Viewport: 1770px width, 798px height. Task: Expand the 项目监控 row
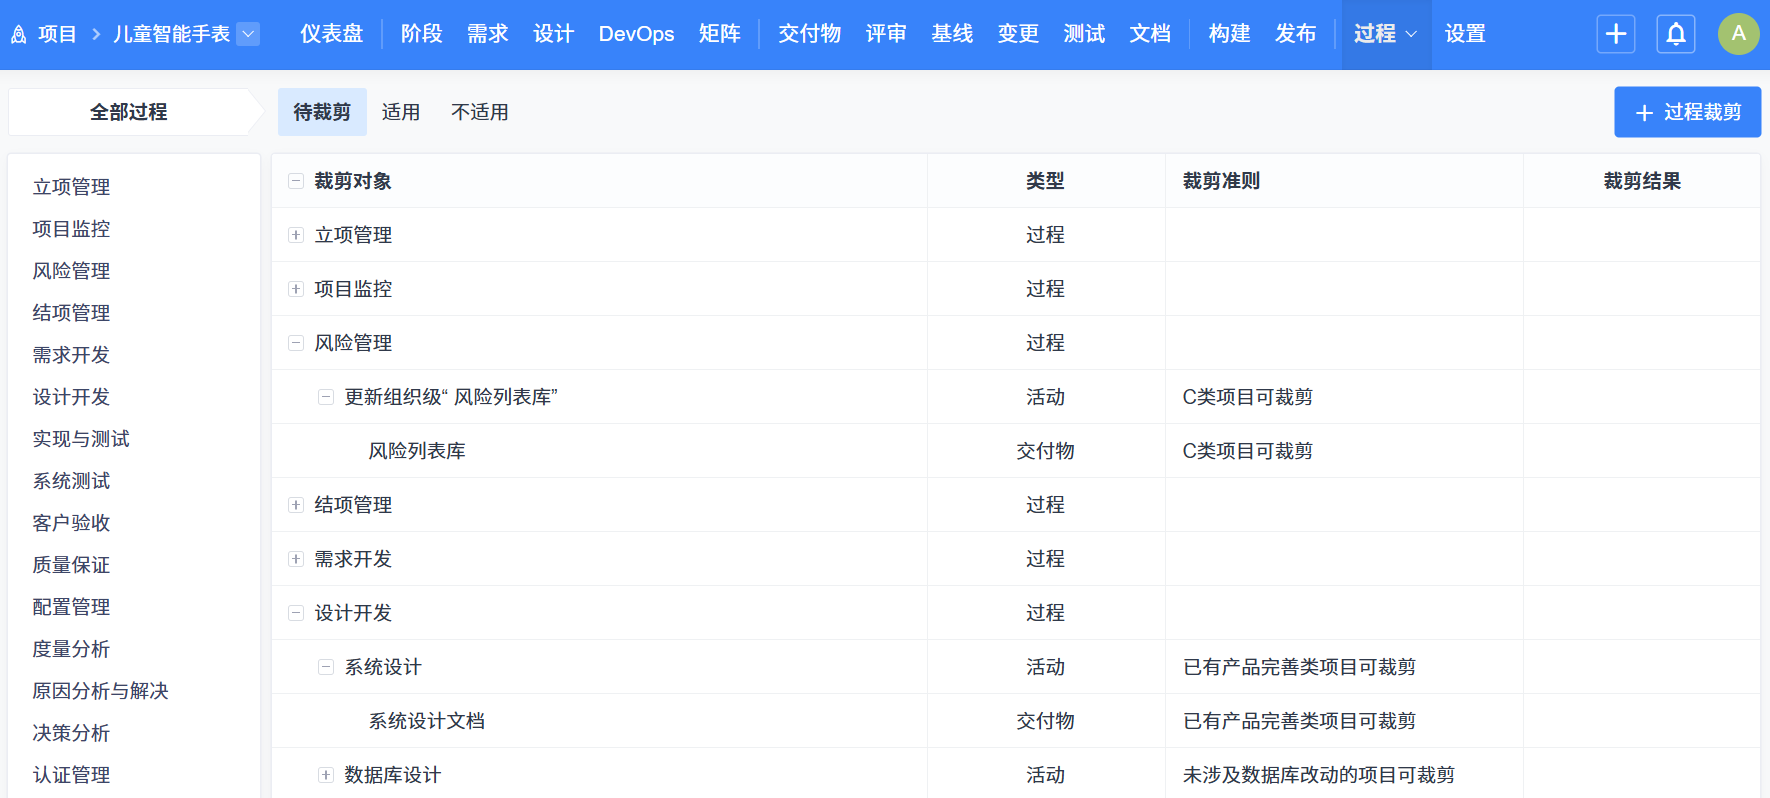point(296,289)
